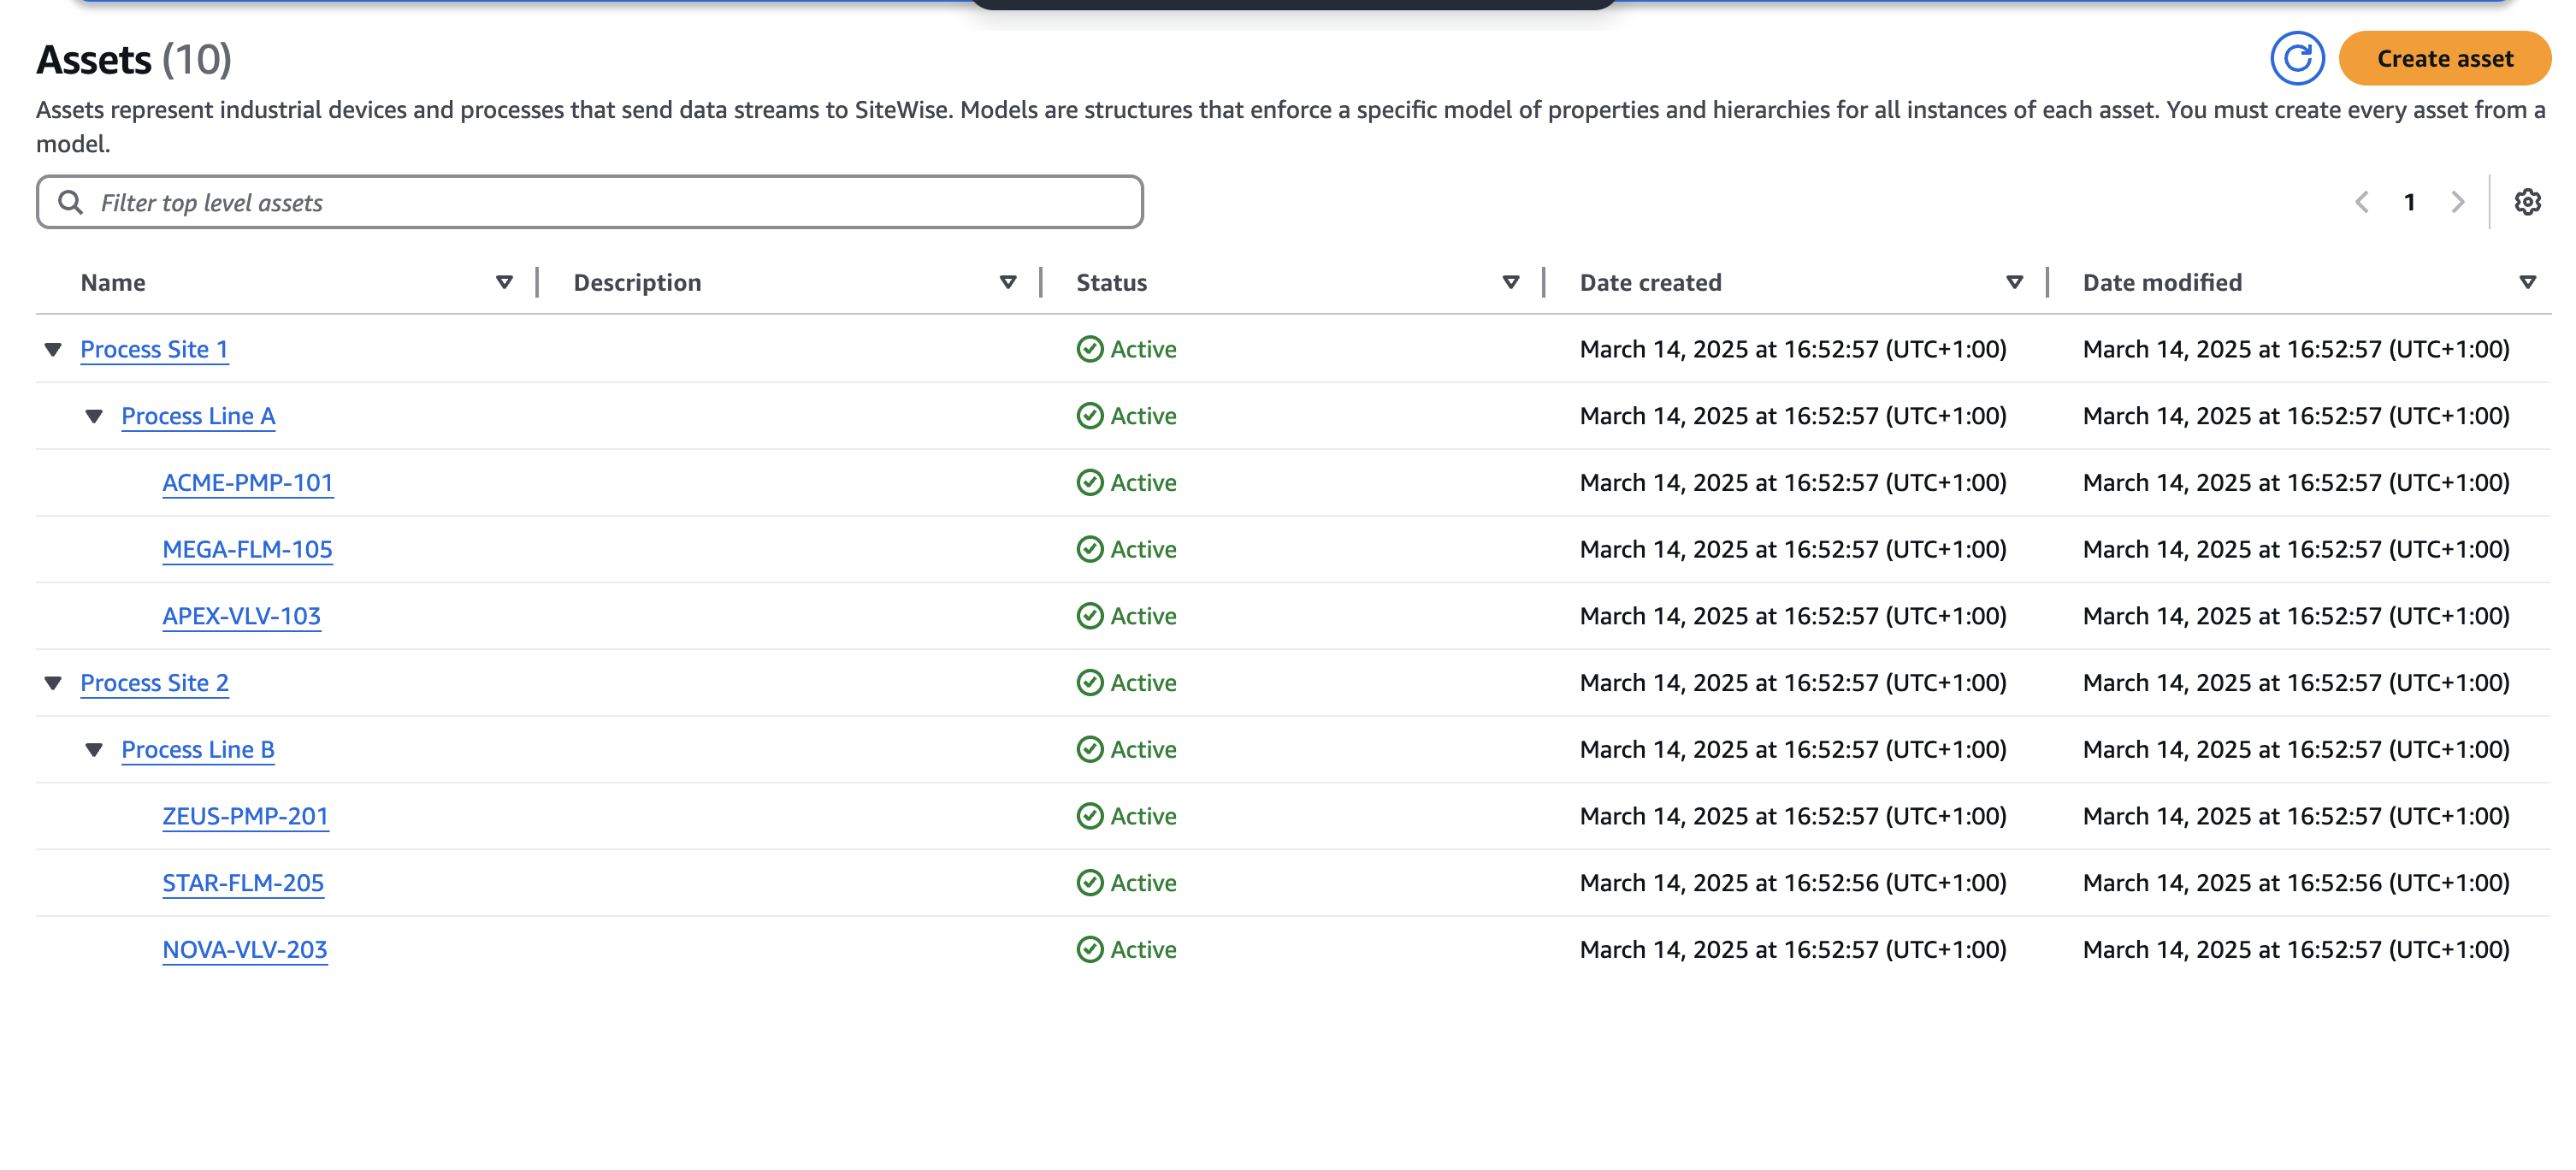Select page 1 in the pagination control
The height and width of the screenshot is (1170, 2576).
[x=2410, y=202]
